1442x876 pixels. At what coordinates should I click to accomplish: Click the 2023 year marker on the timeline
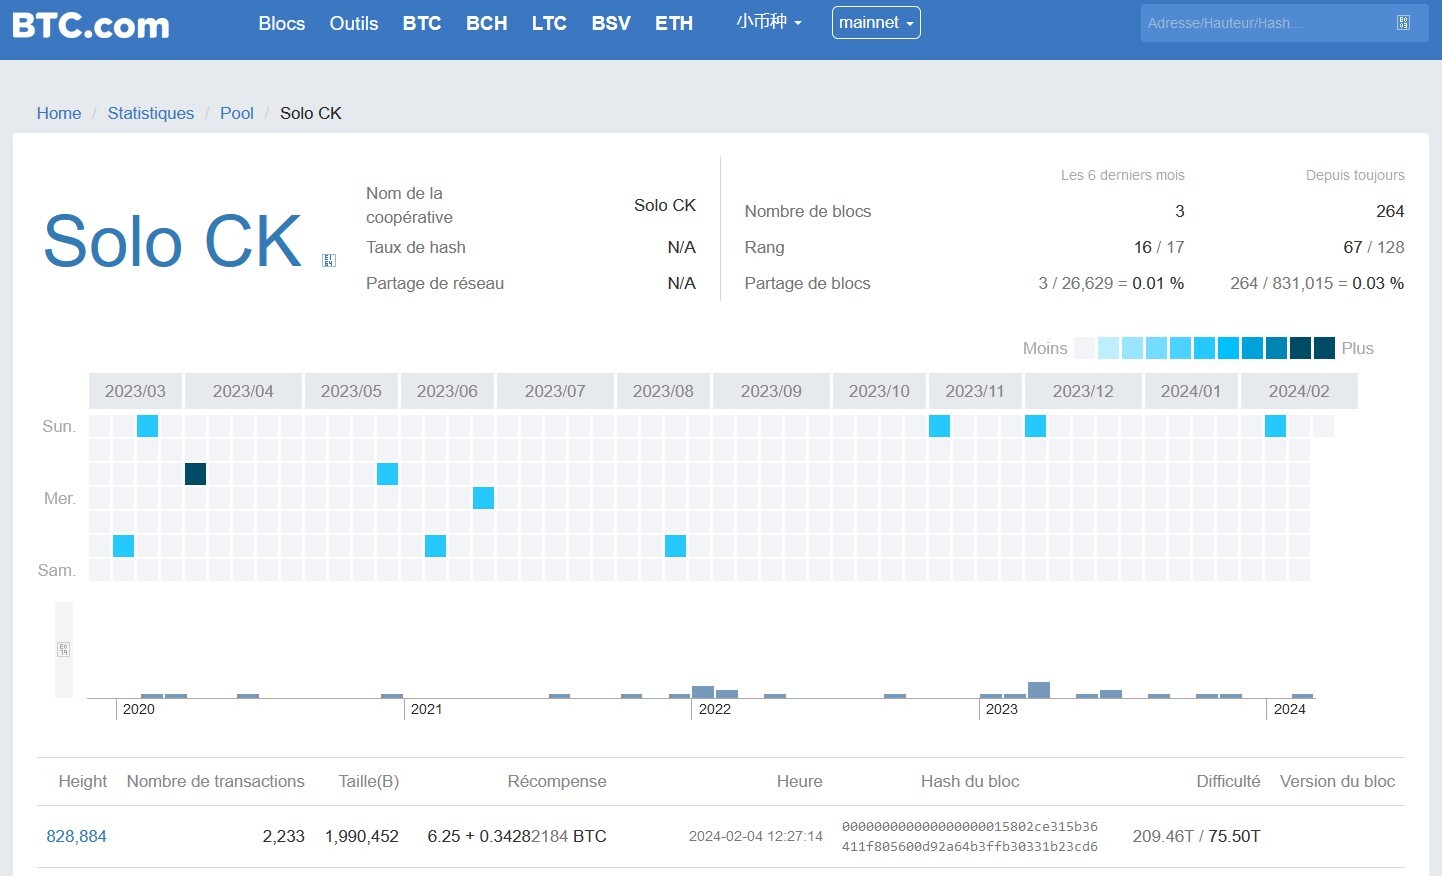[1002, 709]
